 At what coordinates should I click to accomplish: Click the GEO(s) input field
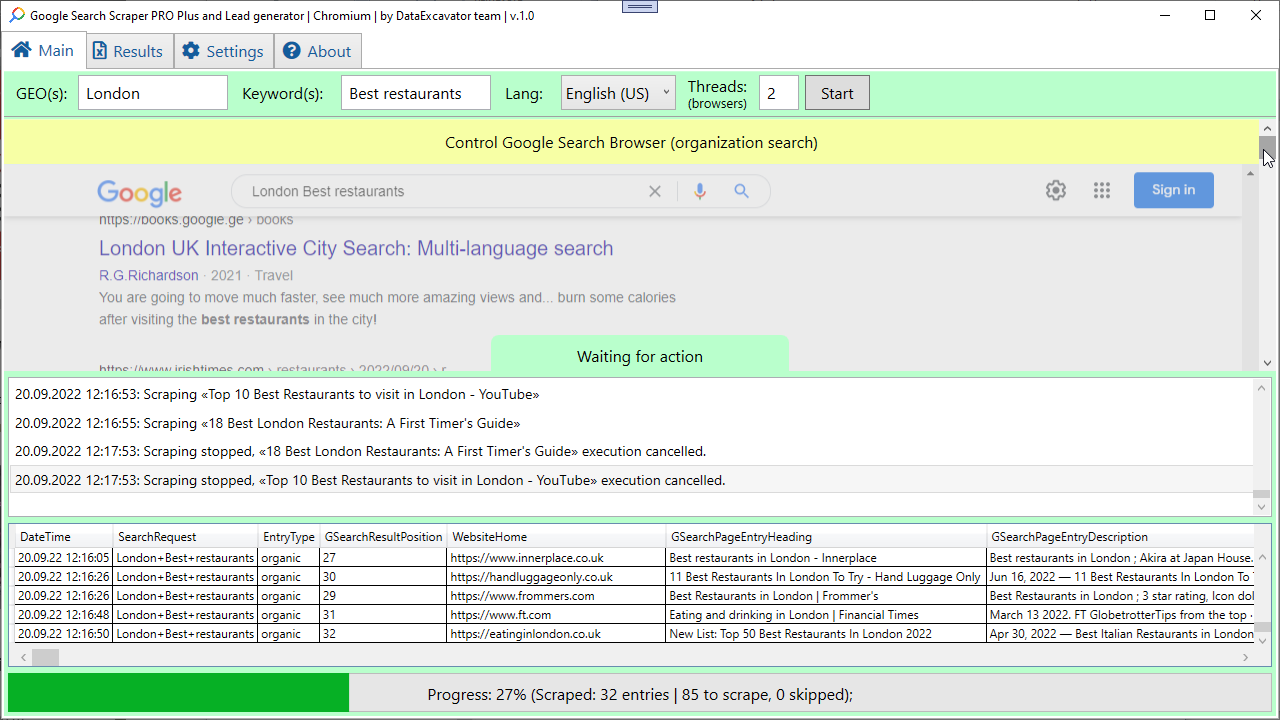click(153, 93)
